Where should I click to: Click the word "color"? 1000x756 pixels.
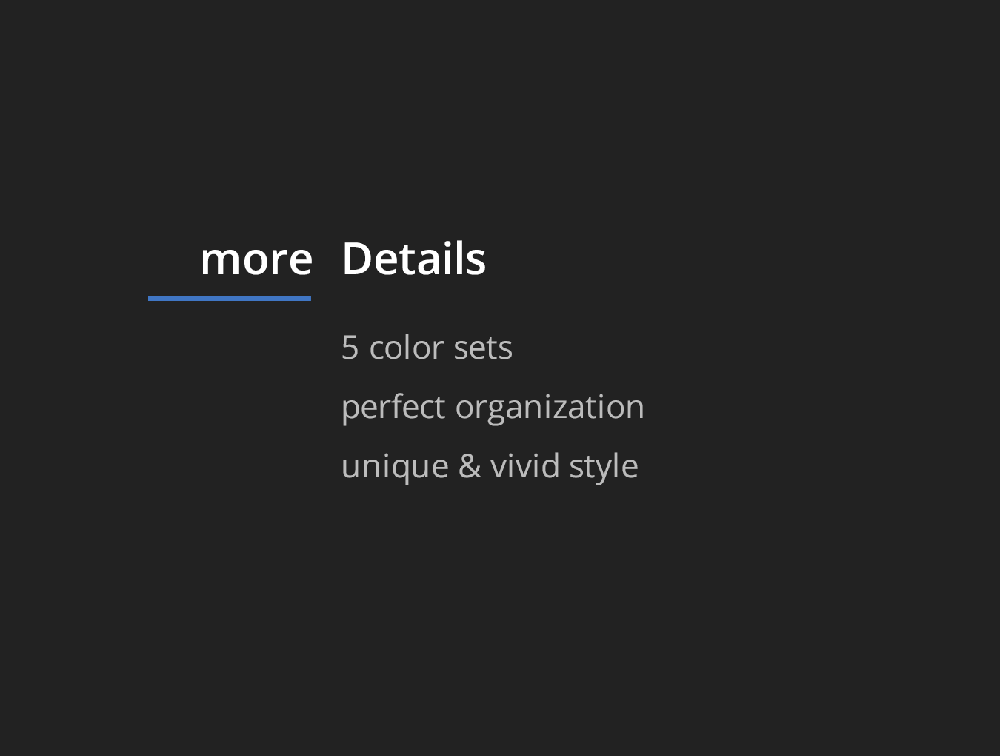click(x=406, y=348)
